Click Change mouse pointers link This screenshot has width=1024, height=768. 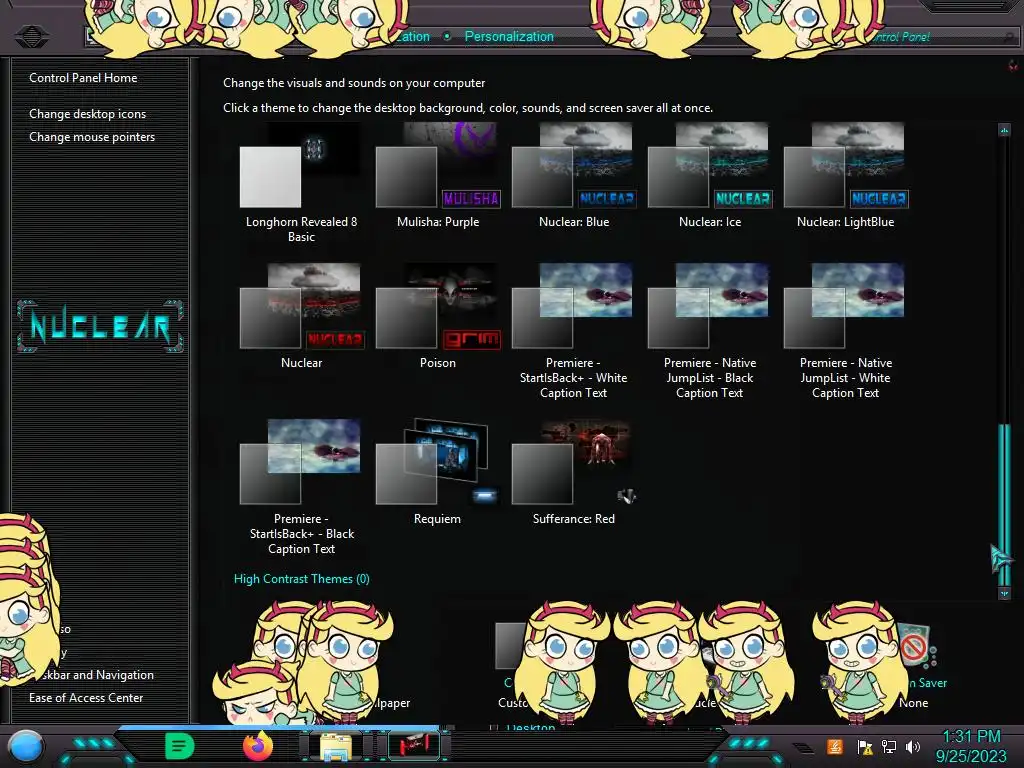[92, 136]
